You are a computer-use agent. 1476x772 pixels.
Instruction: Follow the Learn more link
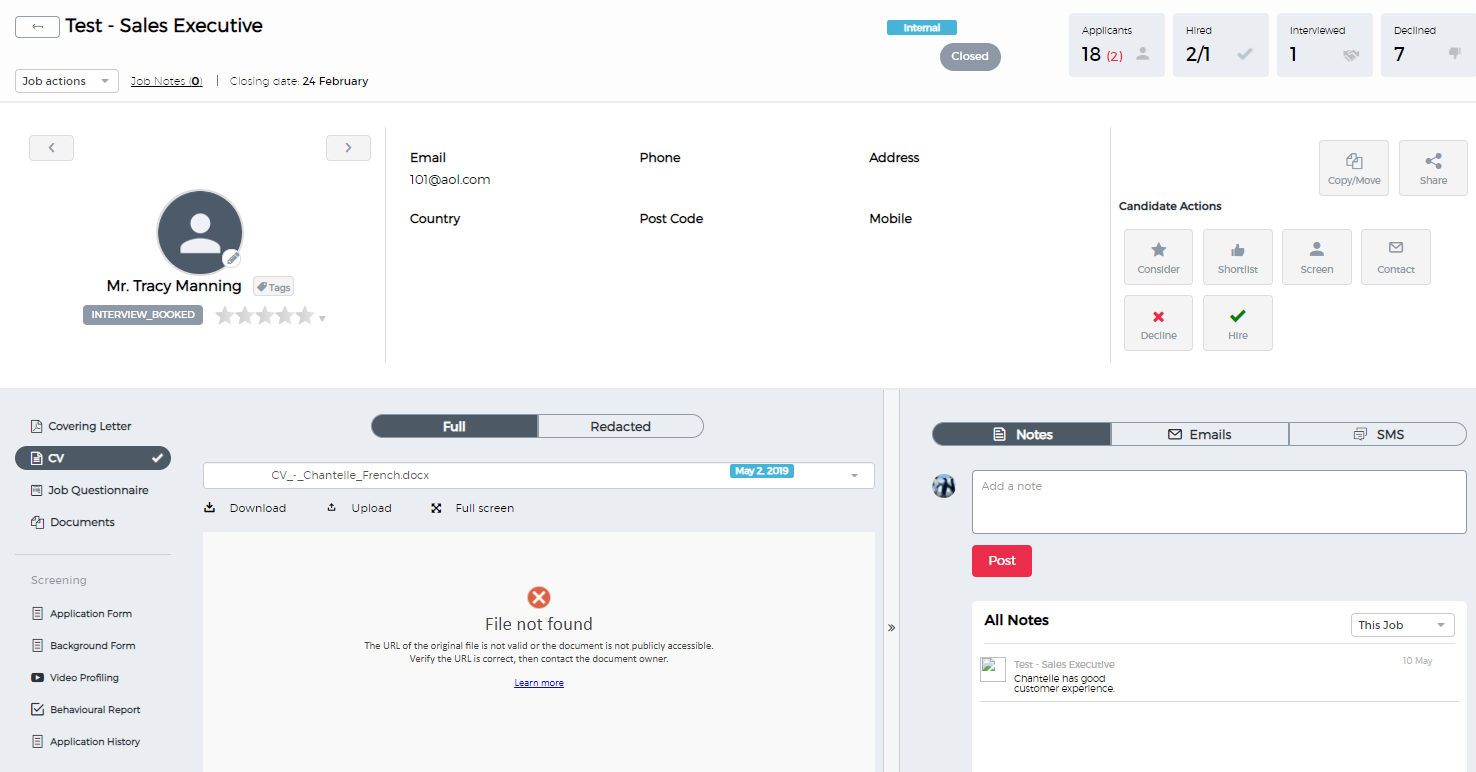(539, 683)
